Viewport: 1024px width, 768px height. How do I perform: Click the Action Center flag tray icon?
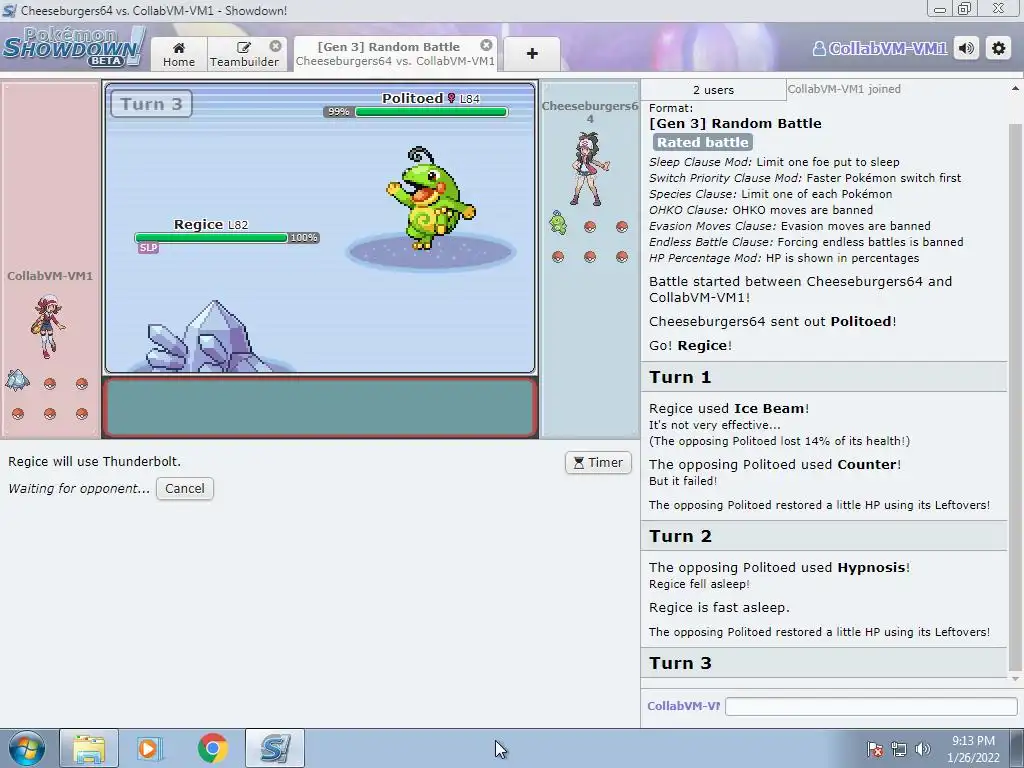click(874, 750)
